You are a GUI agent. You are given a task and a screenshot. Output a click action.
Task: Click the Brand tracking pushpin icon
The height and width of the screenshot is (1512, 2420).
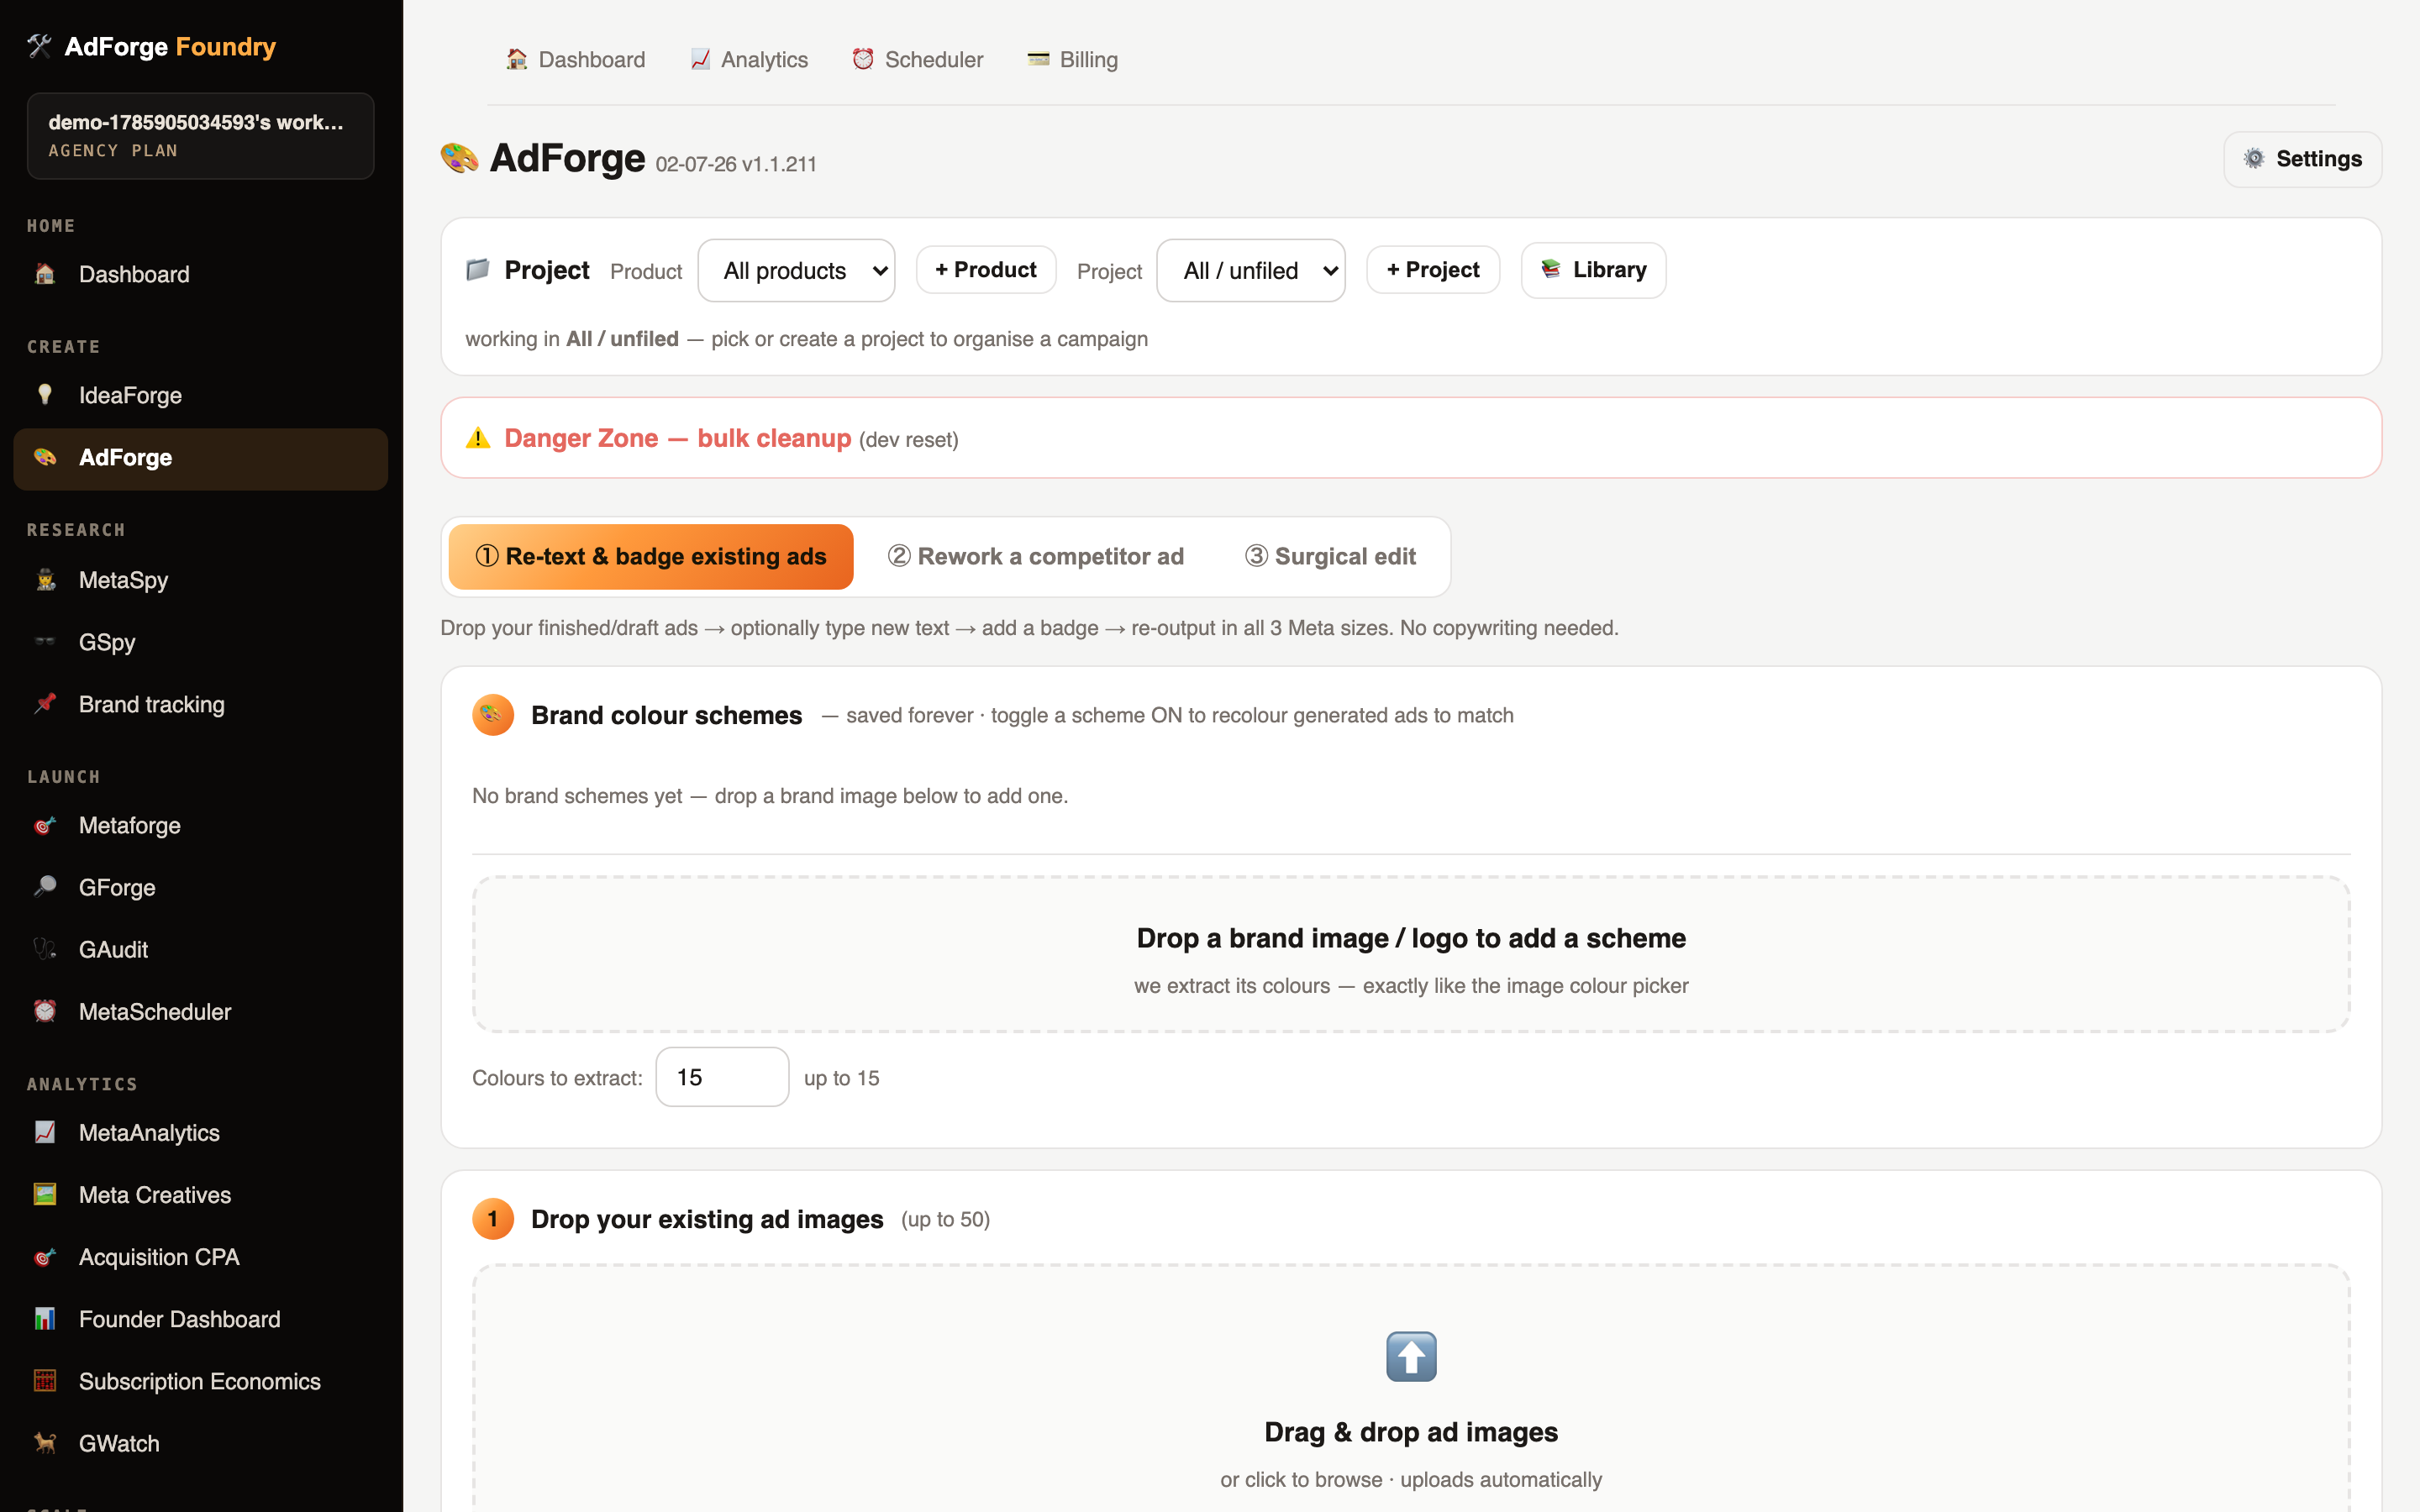(x=45, y=704)
